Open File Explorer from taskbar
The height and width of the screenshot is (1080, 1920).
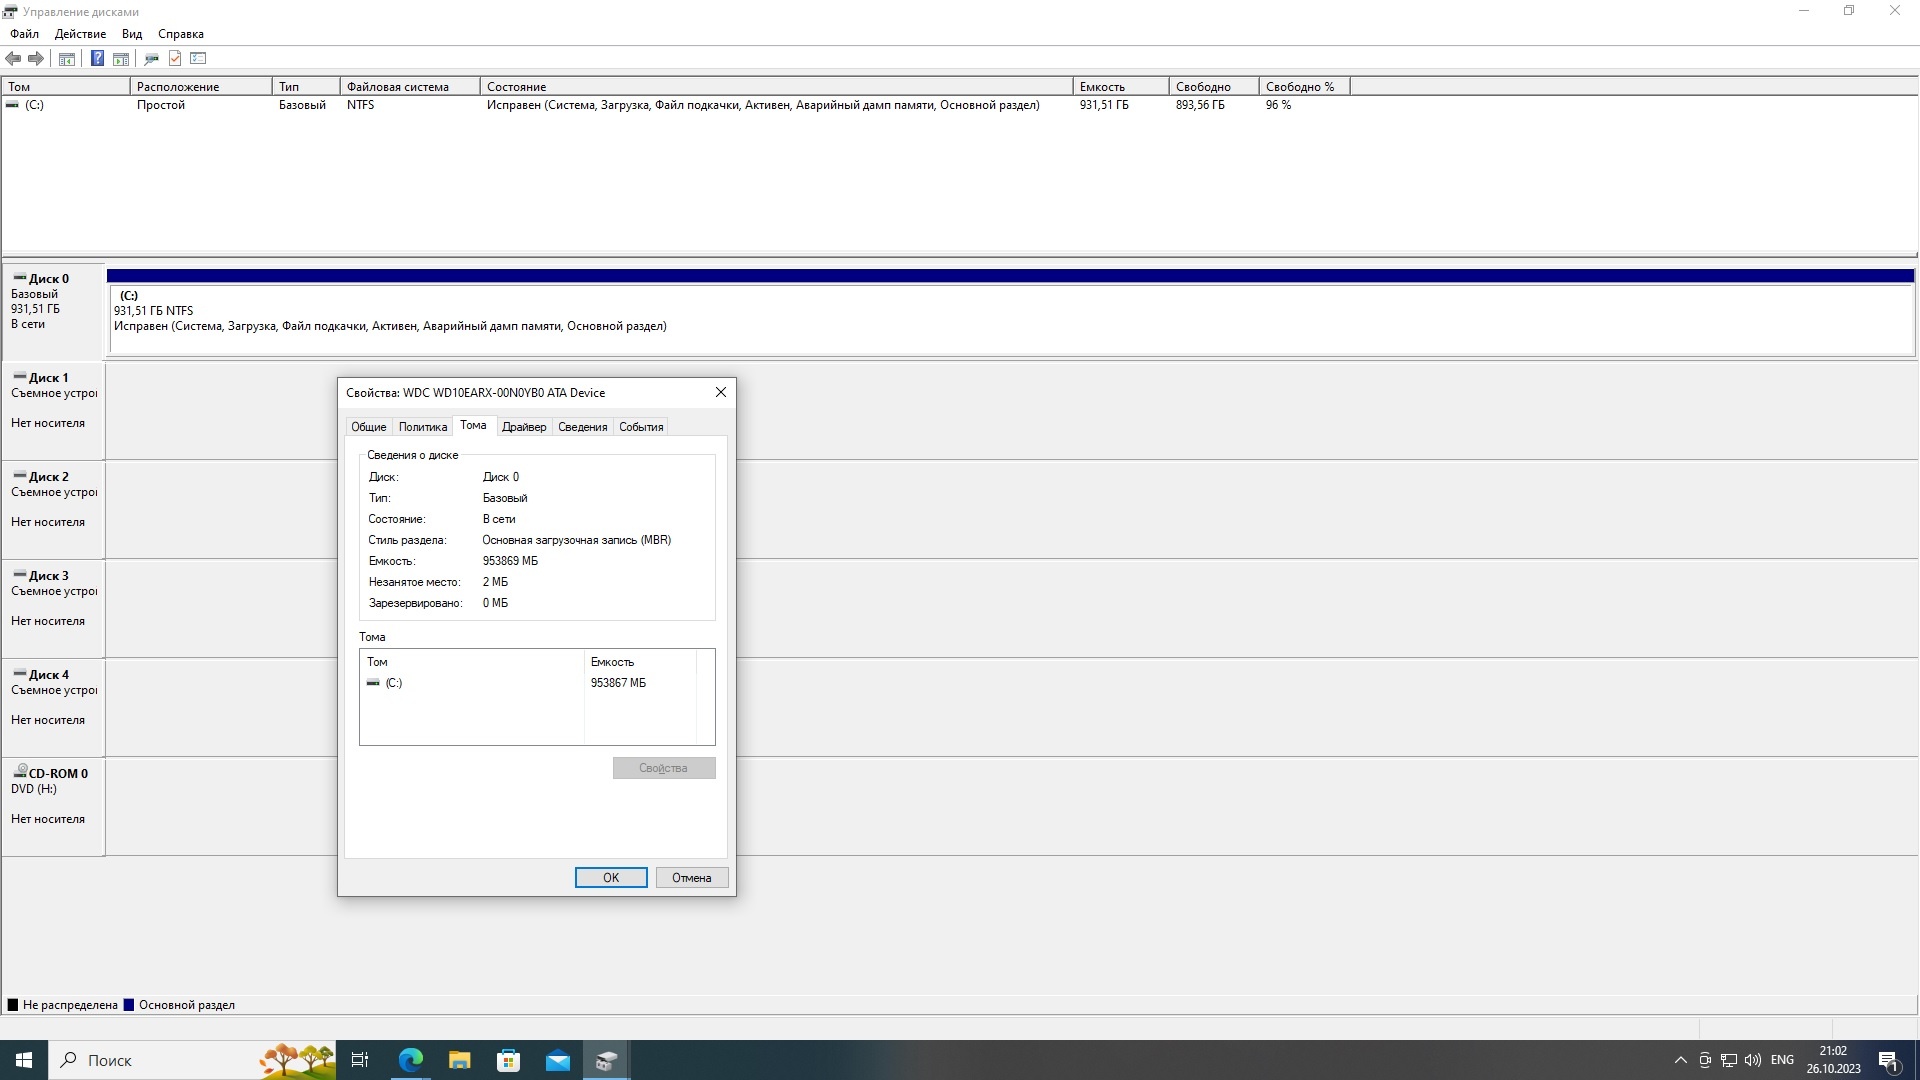click(x=459, y=1060)
